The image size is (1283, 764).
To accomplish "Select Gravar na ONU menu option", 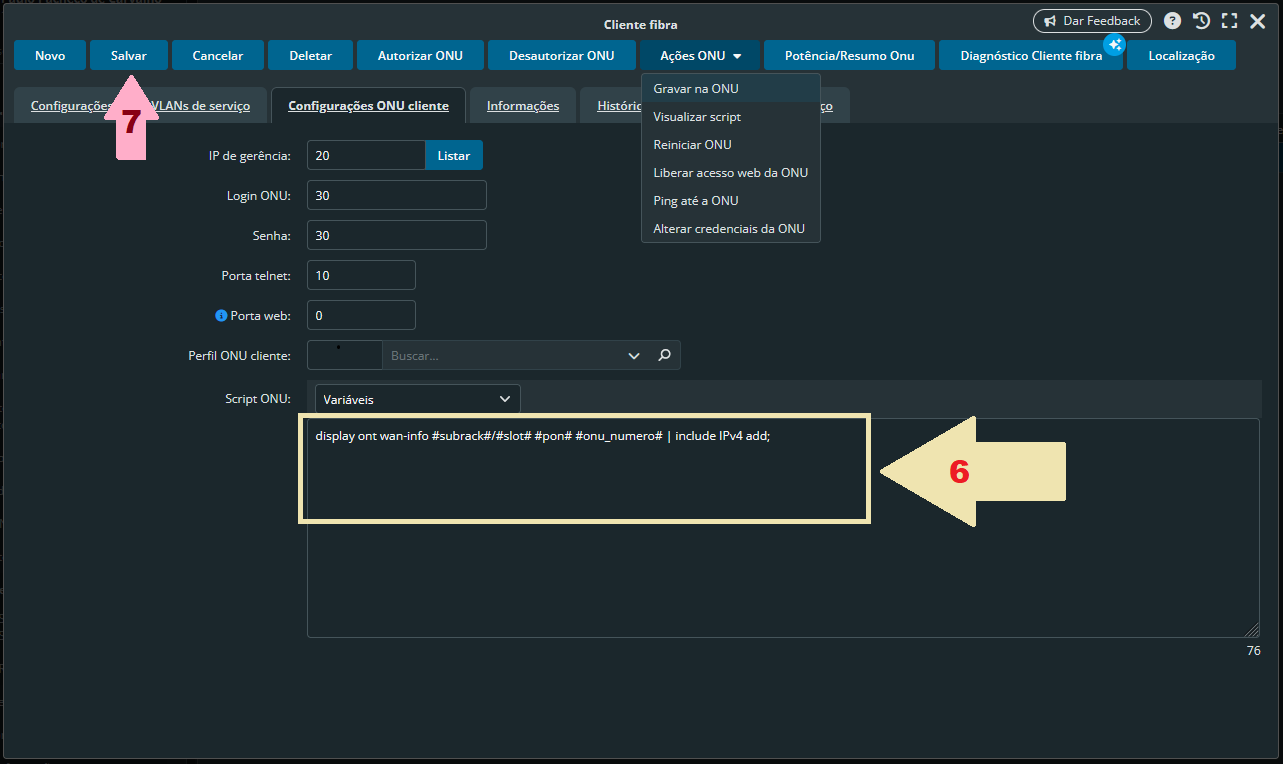I will pos(696,89).
